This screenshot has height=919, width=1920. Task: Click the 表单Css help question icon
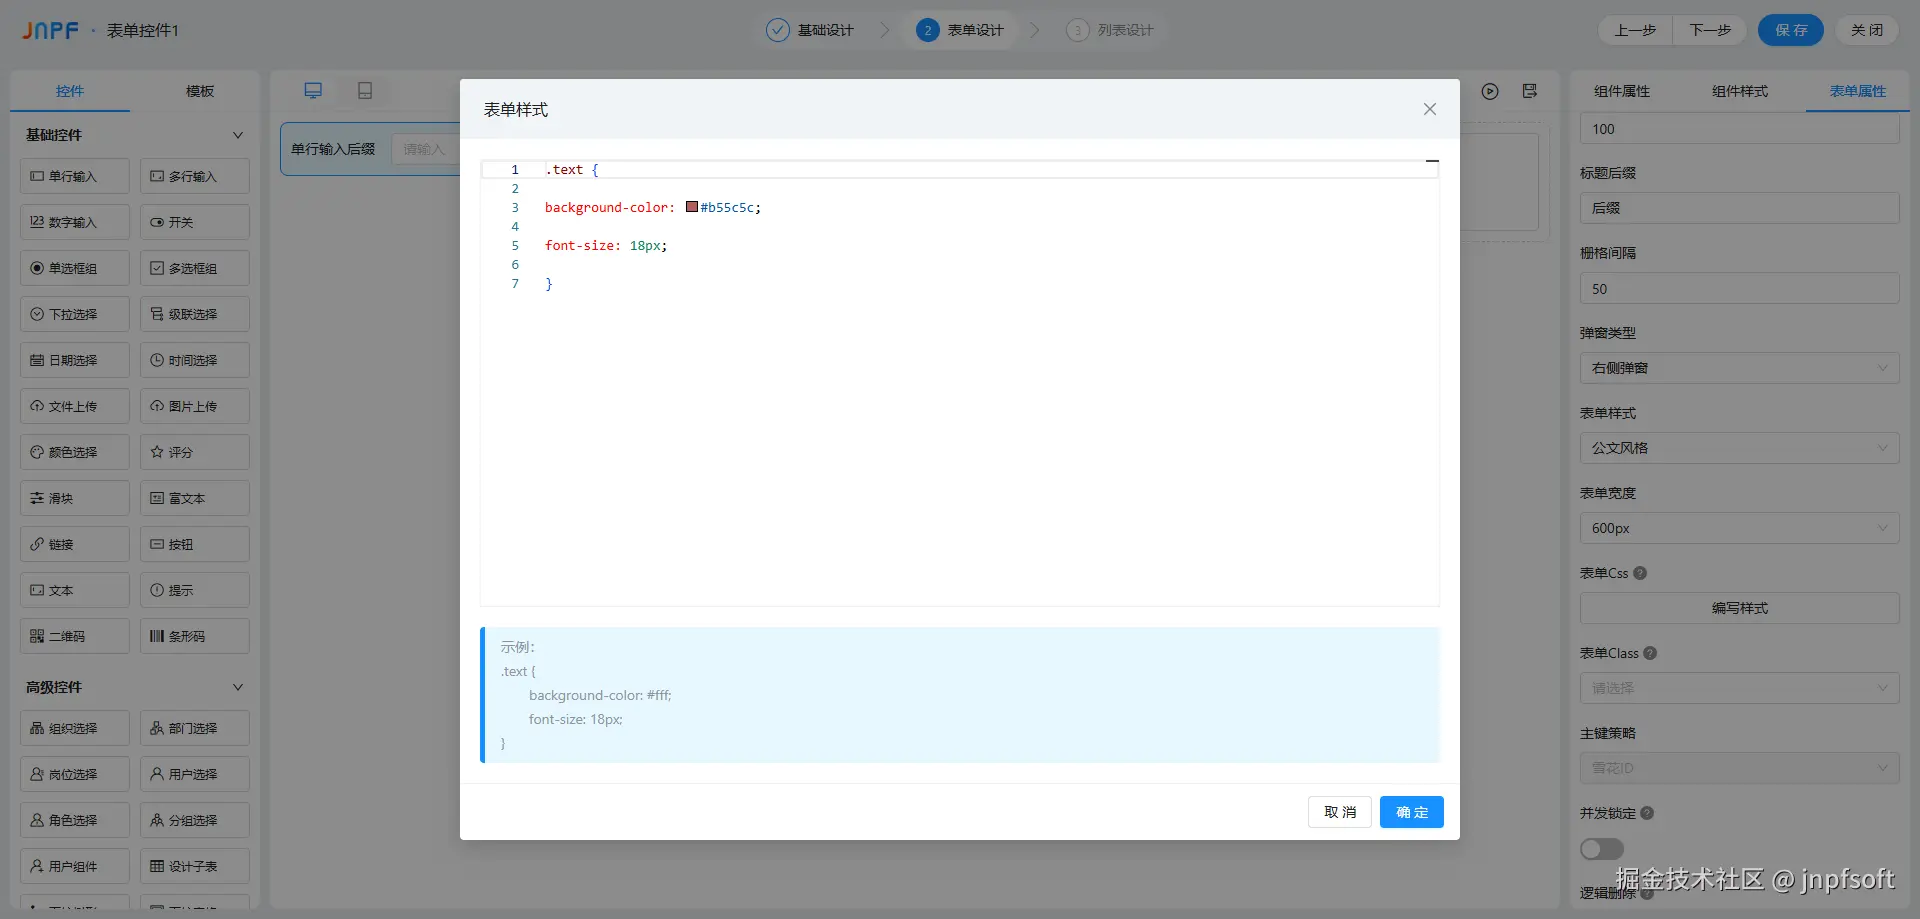click(1640, 573)
